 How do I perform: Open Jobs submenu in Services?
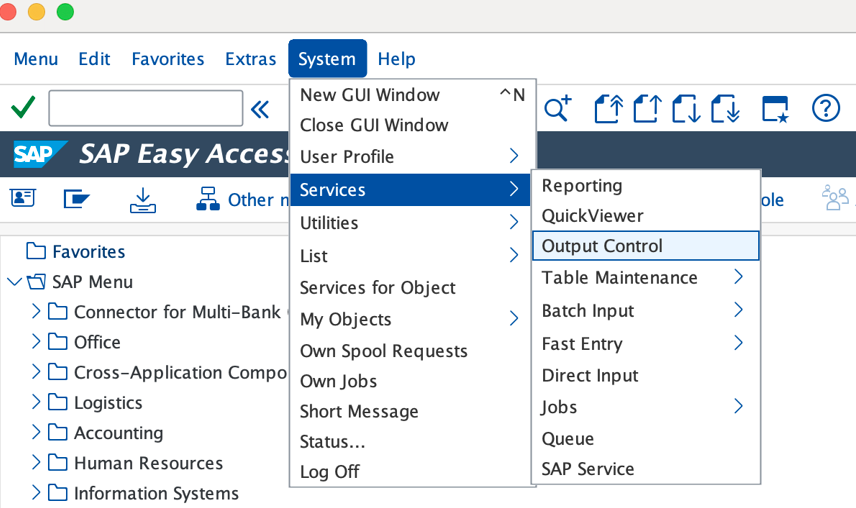[x=646, y=407]
